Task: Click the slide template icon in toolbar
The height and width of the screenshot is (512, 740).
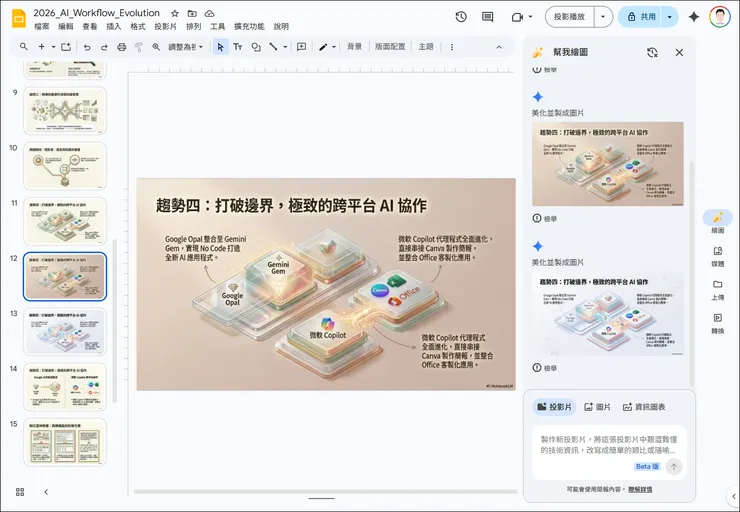Action: (66, 47)
